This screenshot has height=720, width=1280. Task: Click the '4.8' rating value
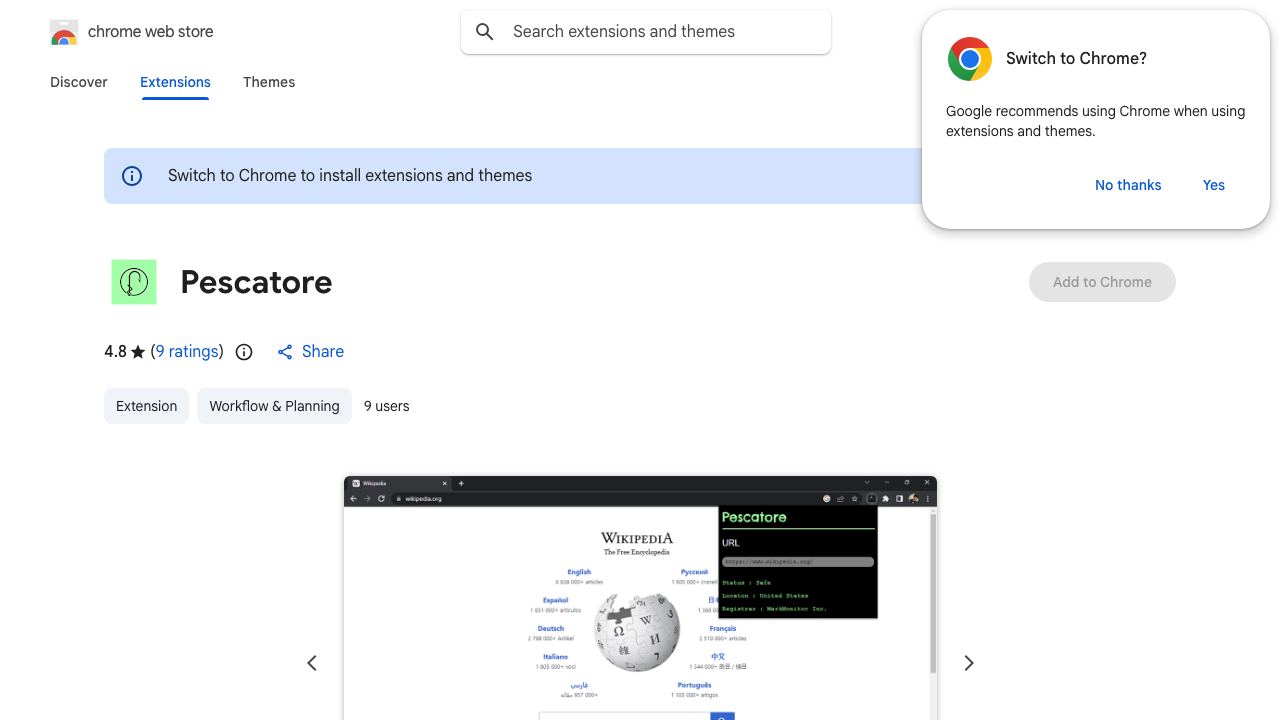point(115,352)
